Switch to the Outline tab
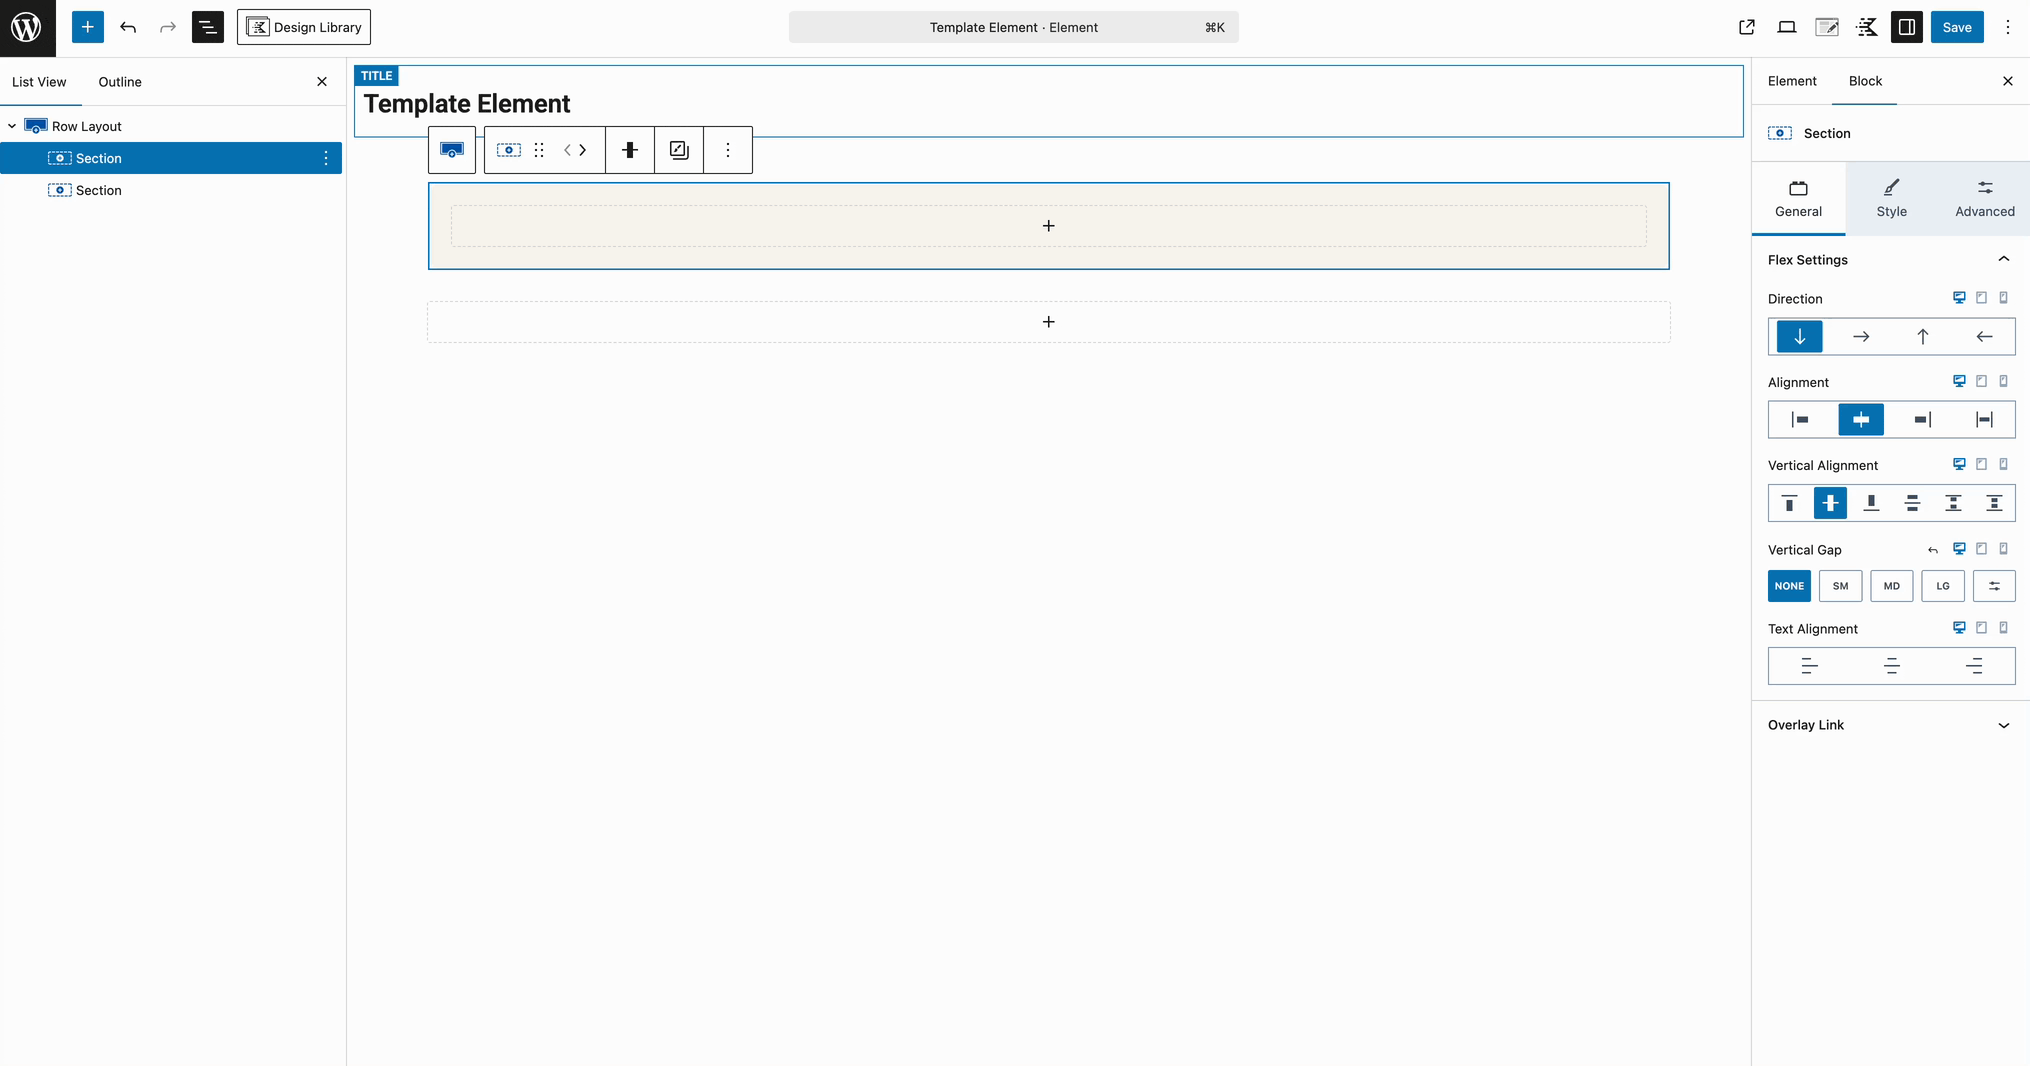 coord(120,82)
